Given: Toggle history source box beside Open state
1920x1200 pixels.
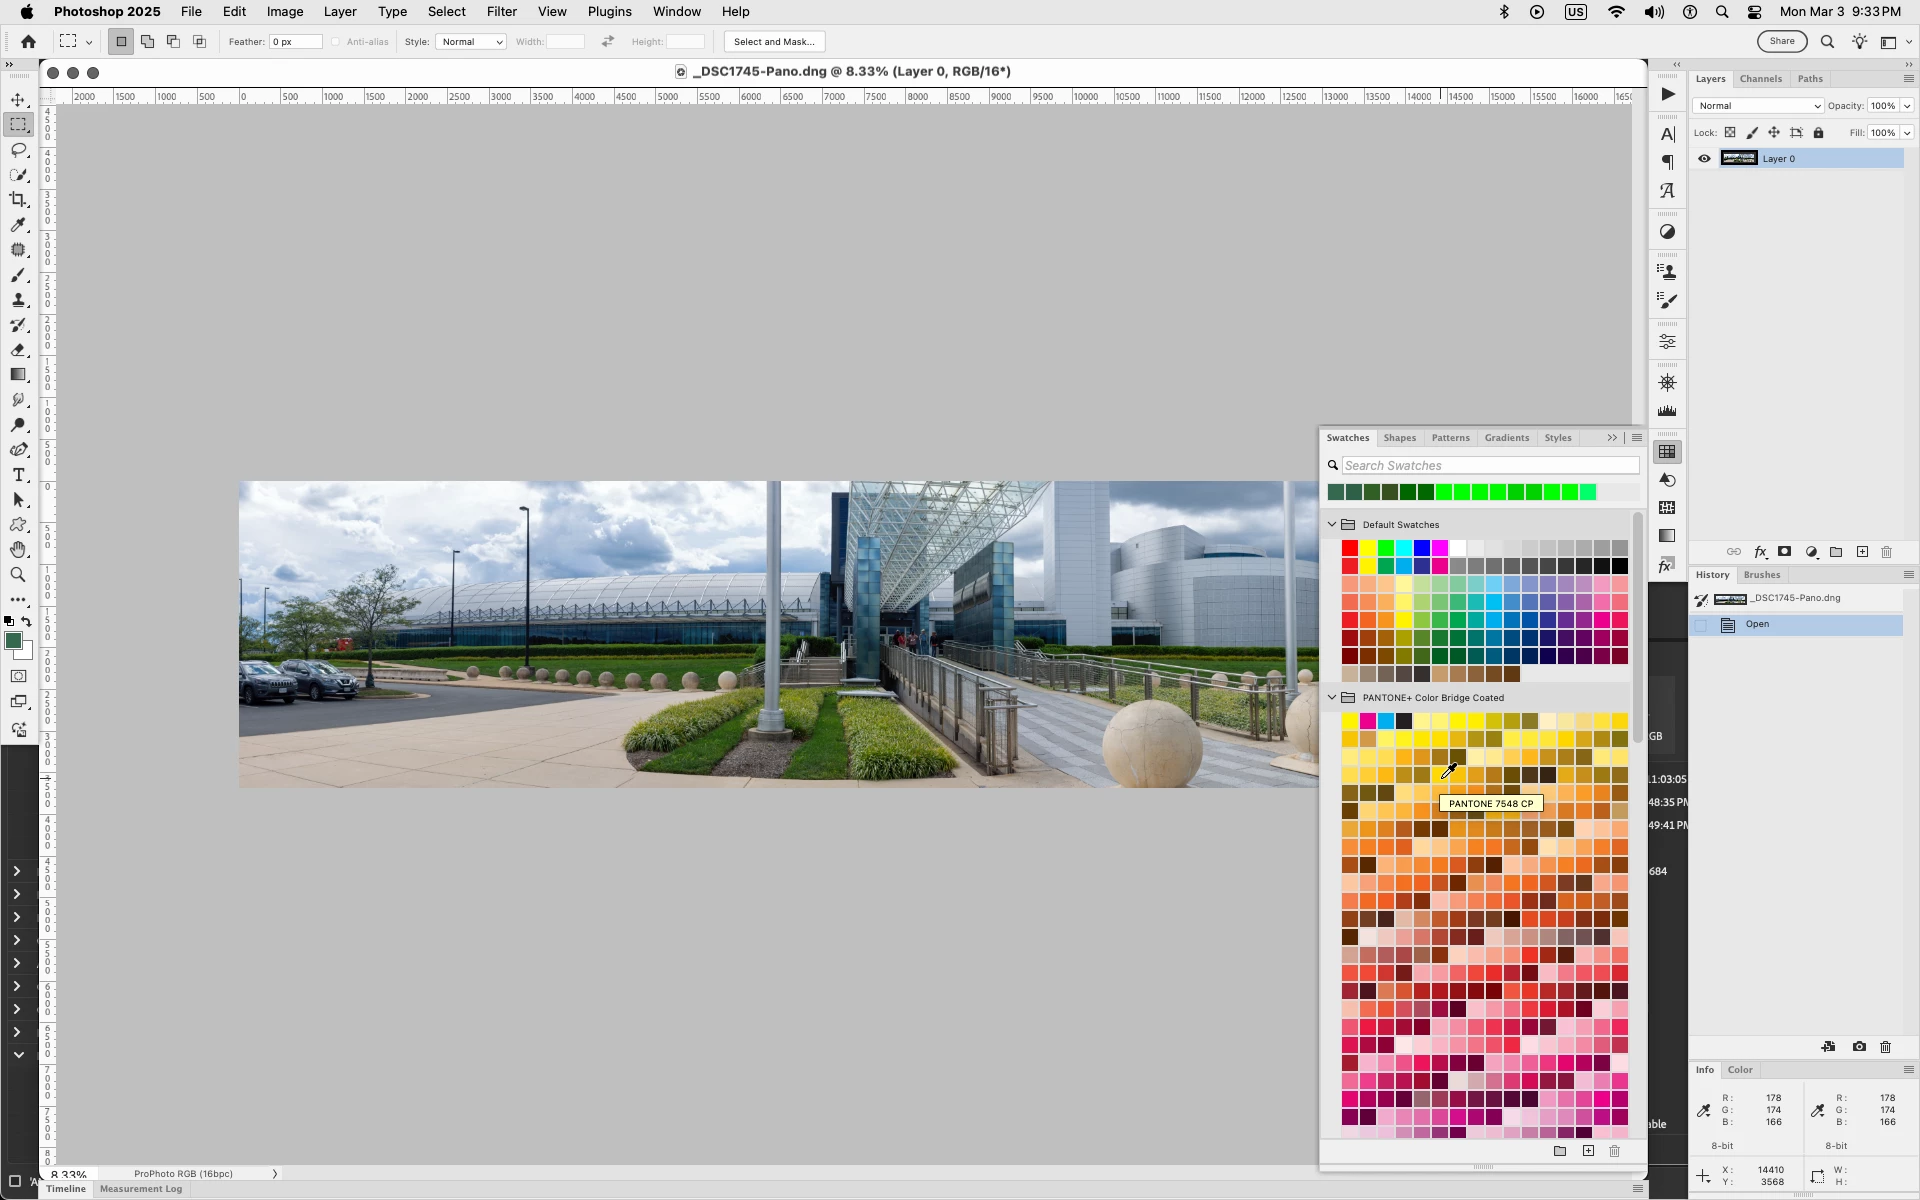Looking at the screenshot, I should pyautogui.click(x=1701, y=625).
